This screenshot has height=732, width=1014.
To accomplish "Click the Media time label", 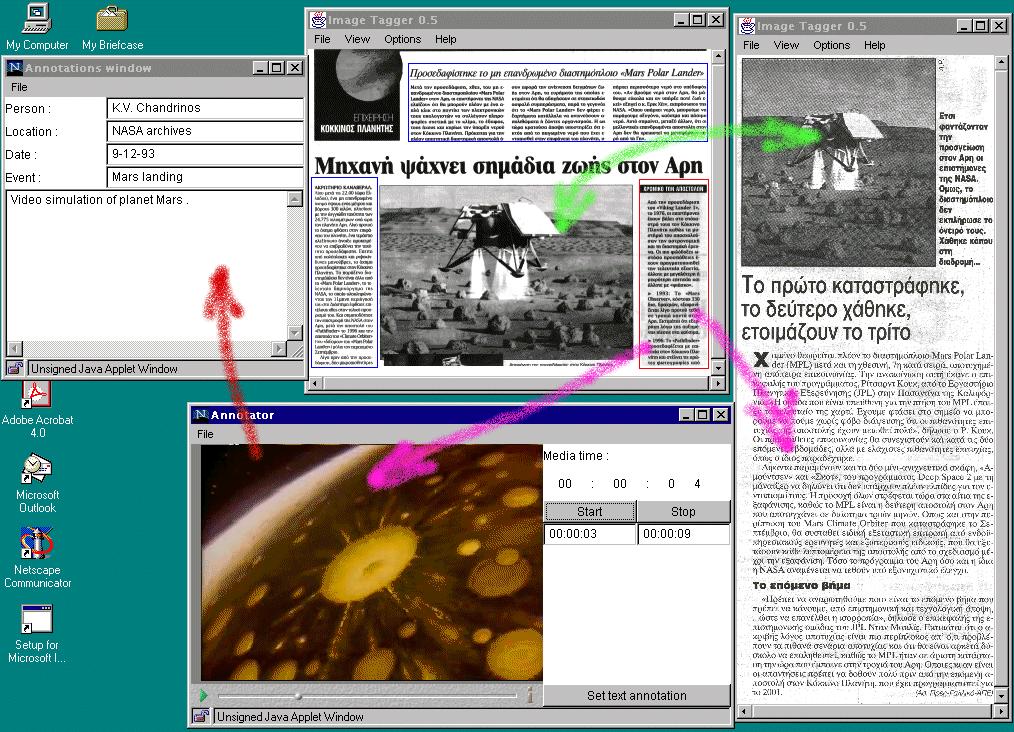I will coord(576,456).
